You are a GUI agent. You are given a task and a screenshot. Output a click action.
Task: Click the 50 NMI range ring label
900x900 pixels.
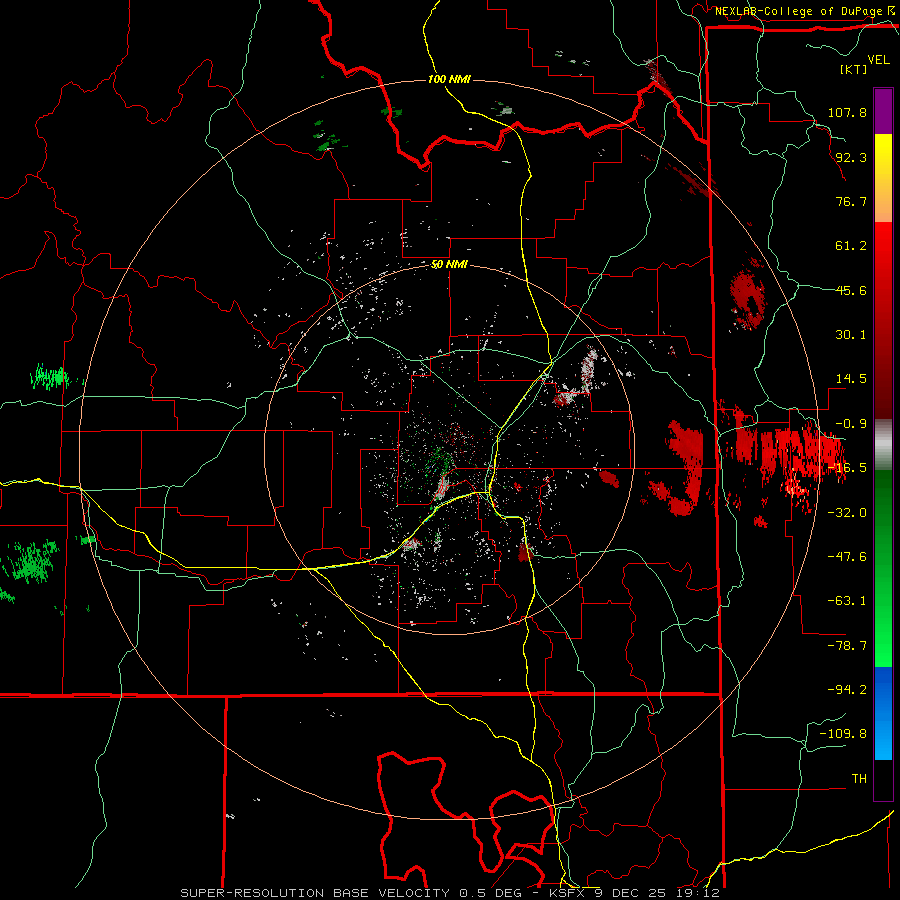coord(449,265)
